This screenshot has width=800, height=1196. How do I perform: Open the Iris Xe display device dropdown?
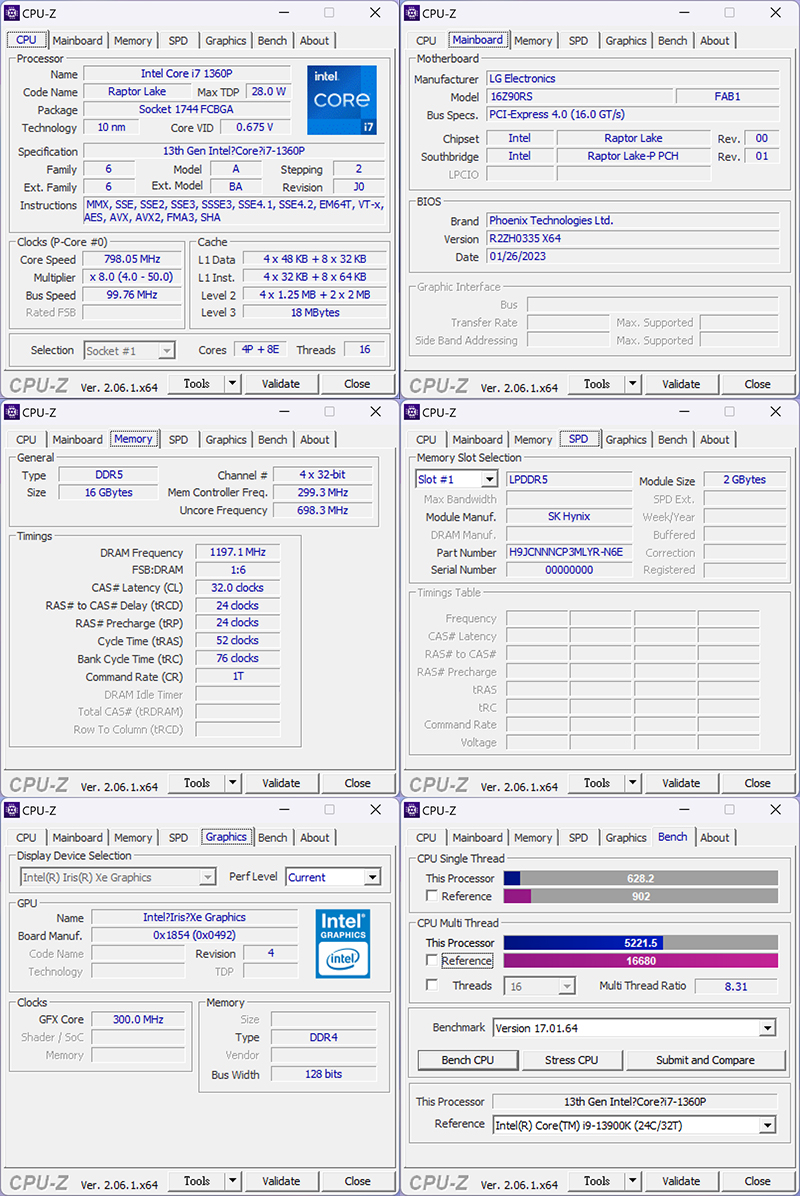click(x=207, y=877)
